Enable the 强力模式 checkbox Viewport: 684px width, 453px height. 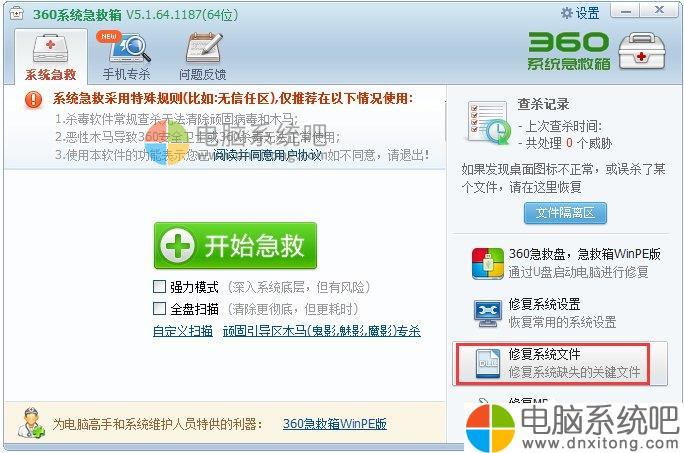pos(159,286)
